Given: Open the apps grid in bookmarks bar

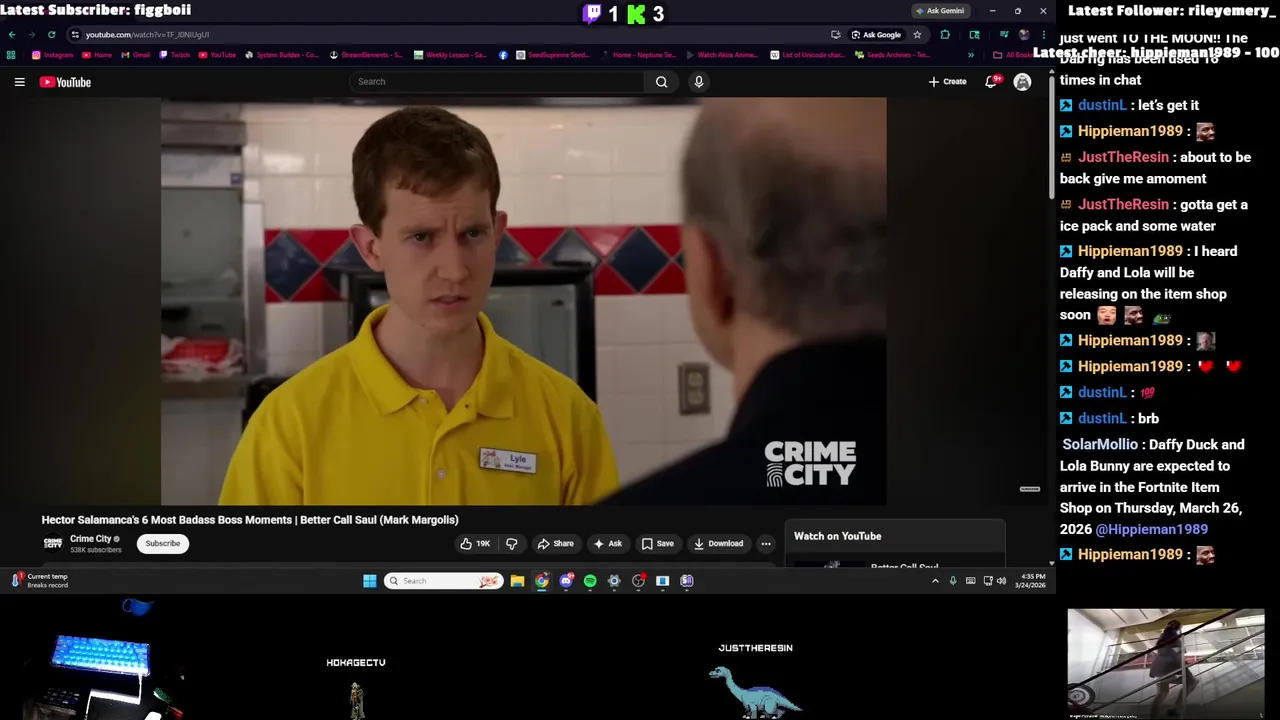Looking at the screenshot, I should pyautogui.click(x=11, y=55).
